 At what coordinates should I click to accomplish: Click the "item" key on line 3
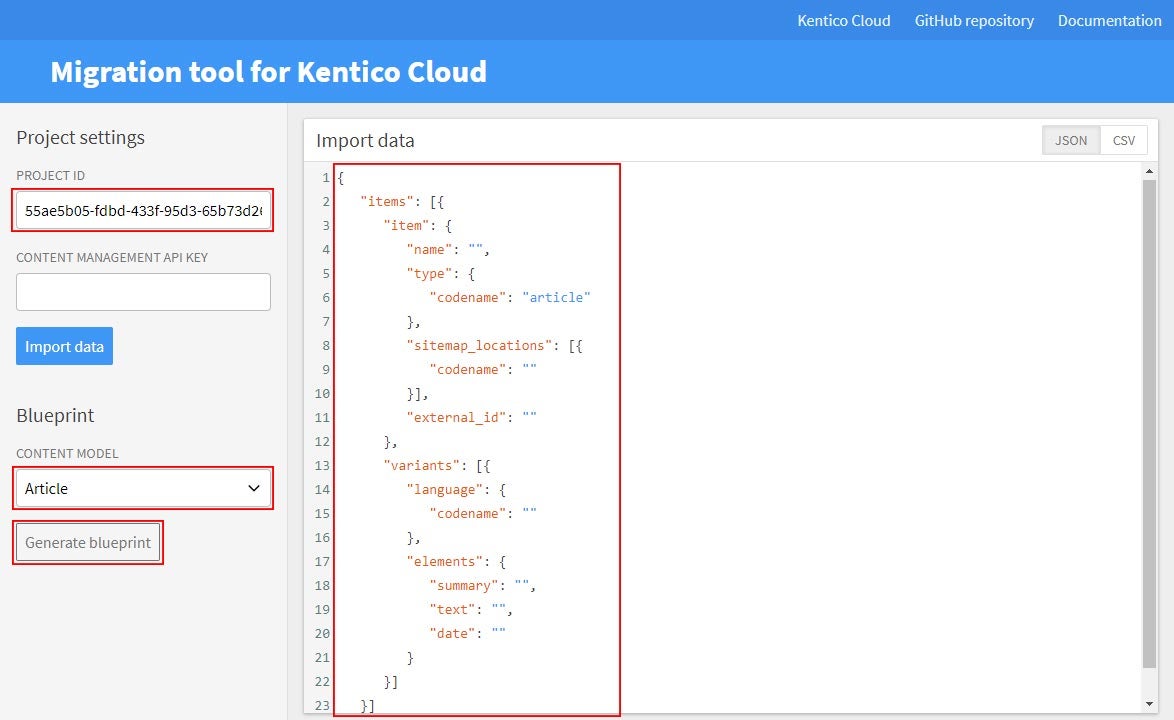tap(407, 225)
